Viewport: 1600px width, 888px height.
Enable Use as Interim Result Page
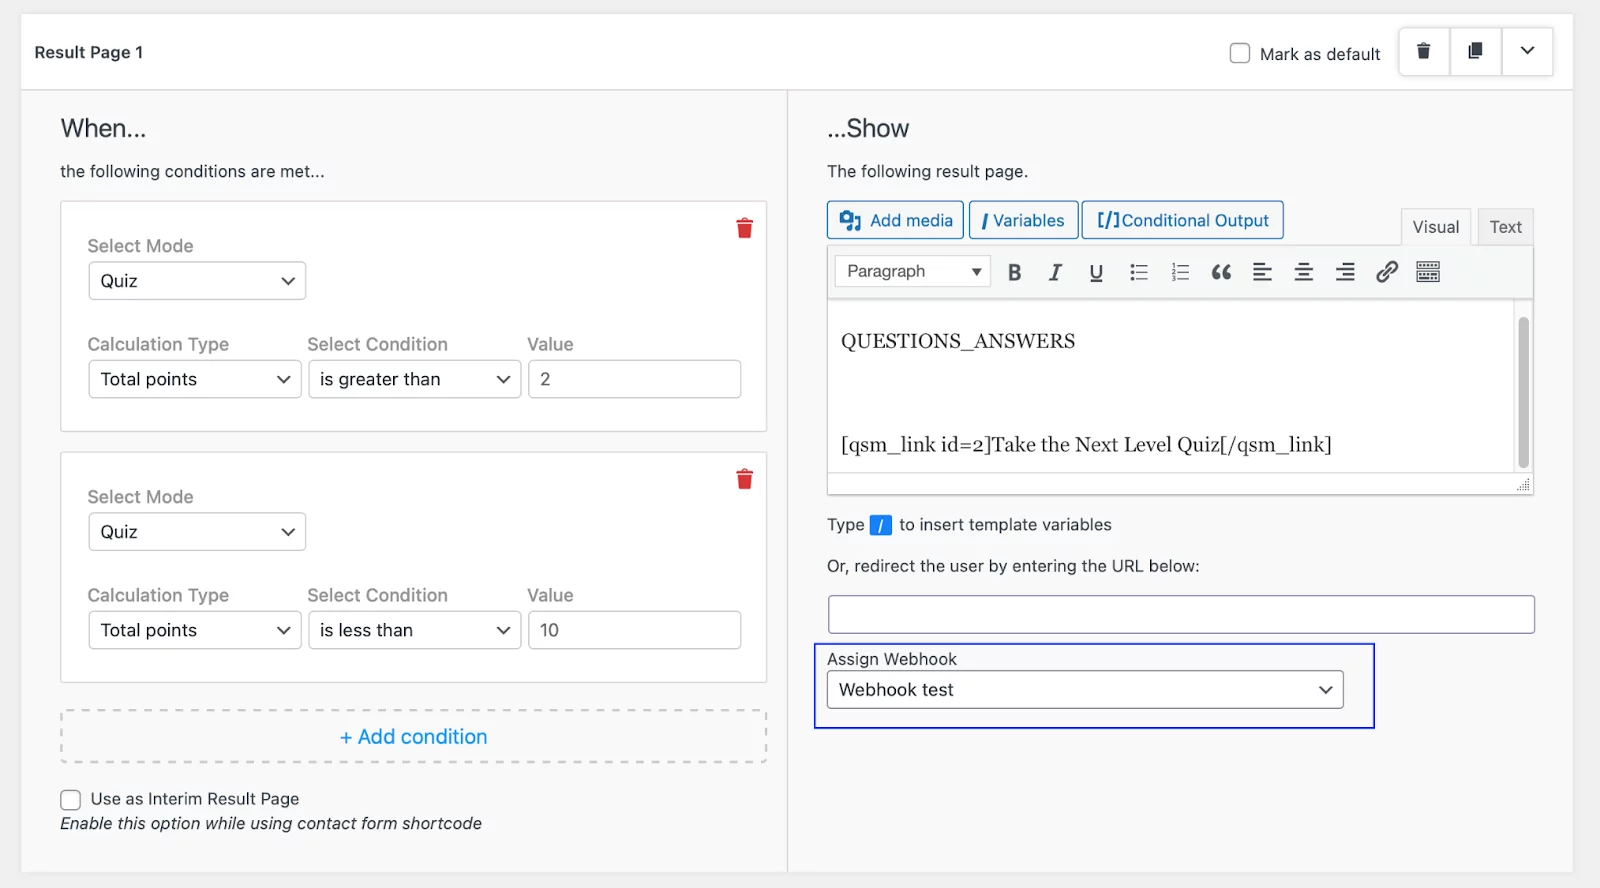point(71,800)
